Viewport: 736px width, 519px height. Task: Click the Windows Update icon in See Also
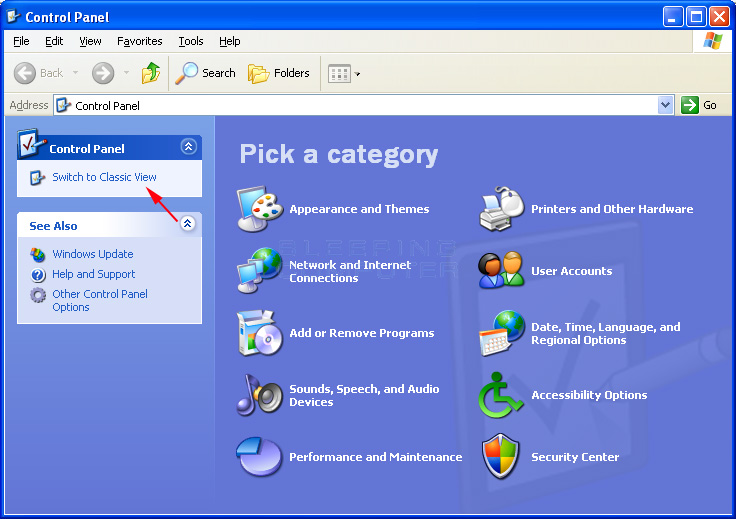pos(38,254)
